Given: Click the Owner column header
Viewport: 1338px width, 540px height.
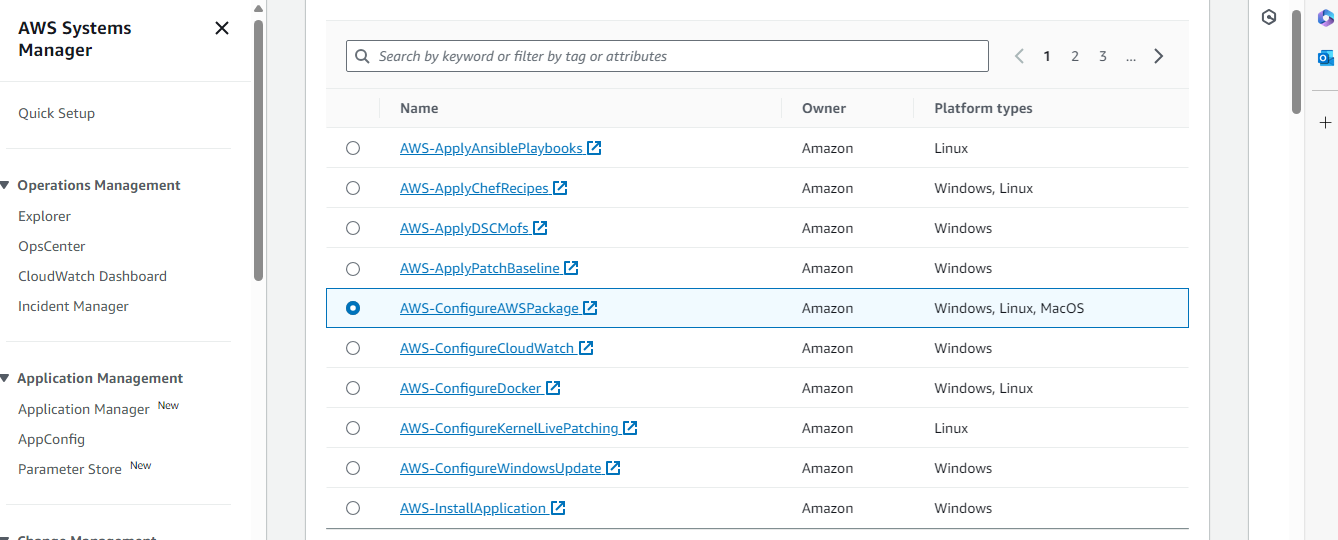Looking at the screenshot, I should pos(824,108).
